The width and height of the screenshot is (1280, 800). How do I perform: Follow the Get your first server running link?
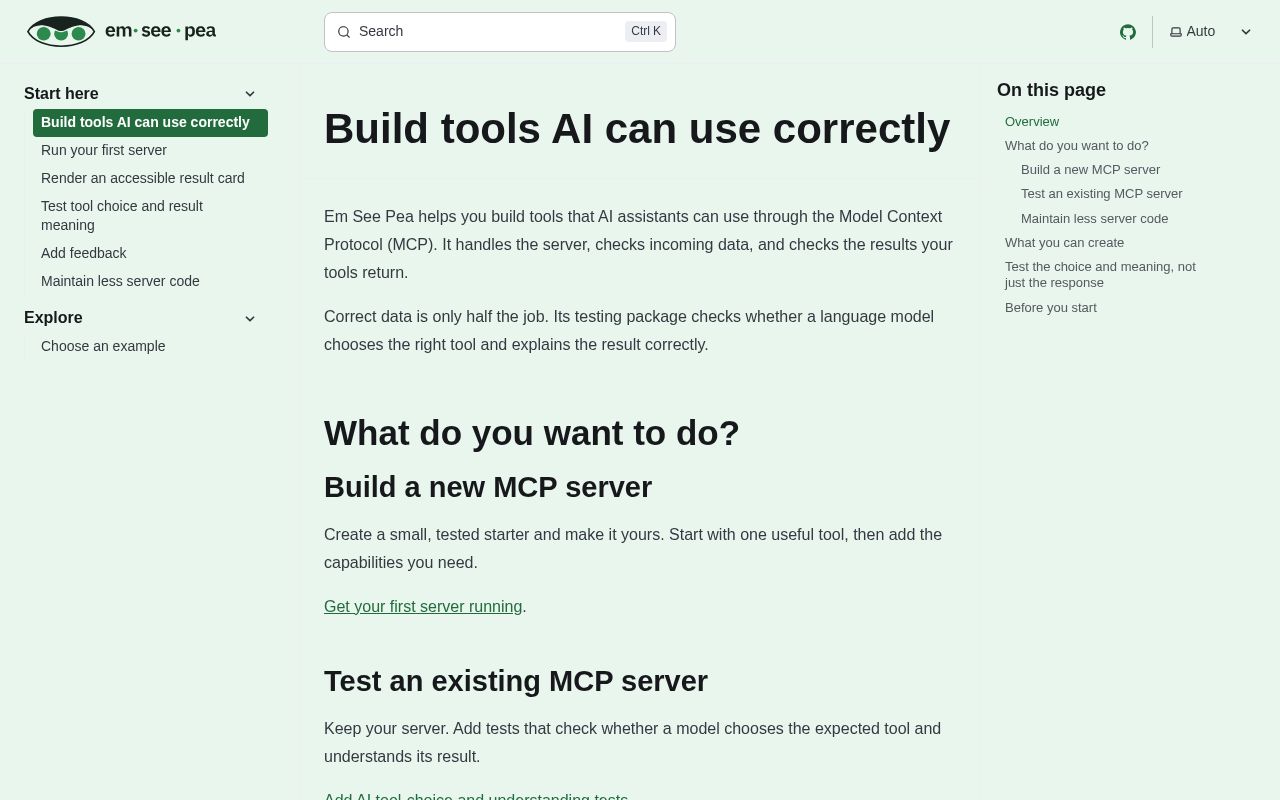[x=423, y=607]
